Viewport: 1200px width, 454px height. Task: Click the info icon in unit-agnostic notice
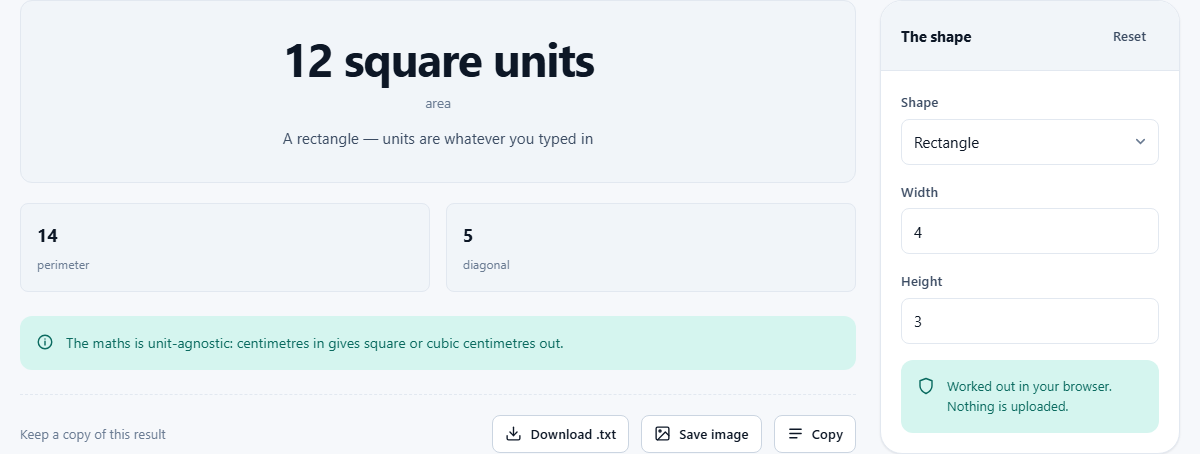tap(45, 343)
